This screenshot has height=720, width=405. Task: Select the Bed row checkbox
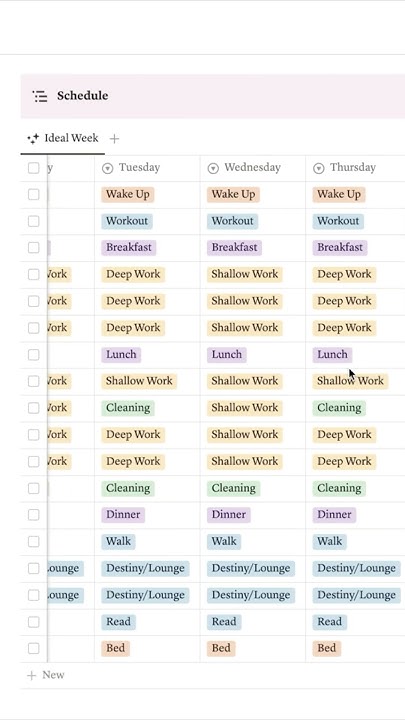tap(34, 648)
